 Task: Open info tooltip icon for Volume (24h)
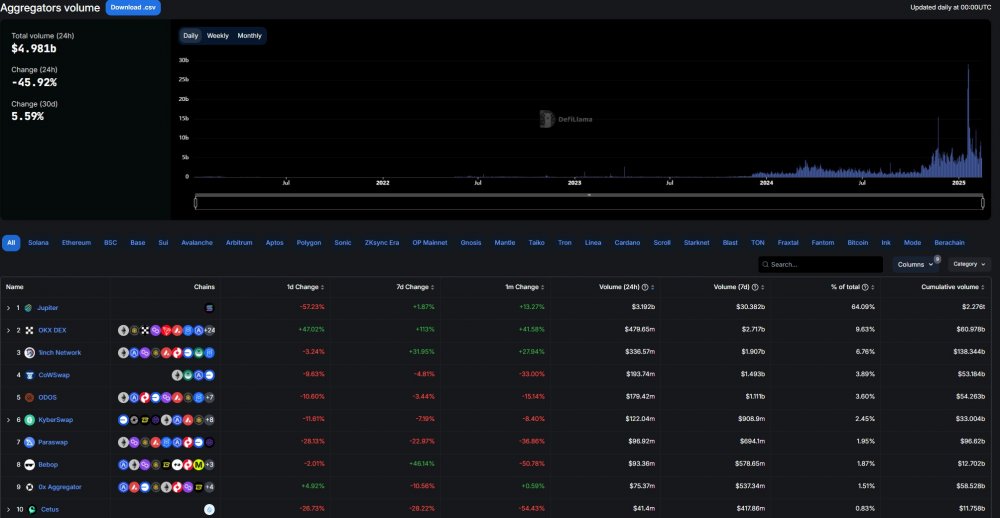tap(645, 288)
